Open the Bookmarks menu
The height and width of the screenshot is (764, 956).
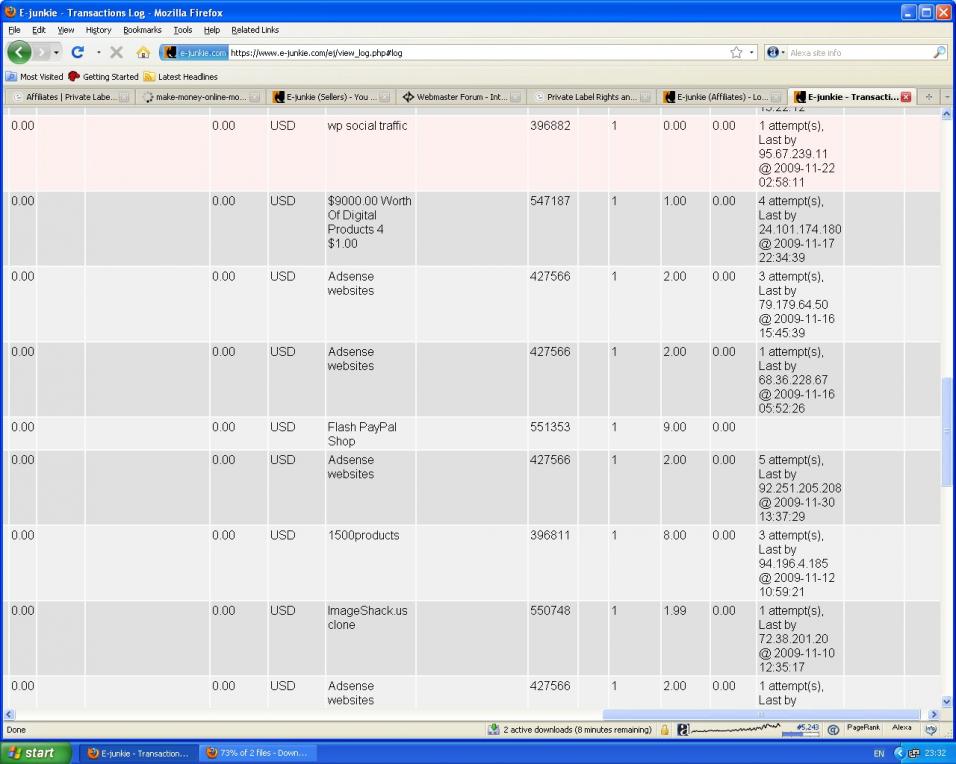pos(142,30)
